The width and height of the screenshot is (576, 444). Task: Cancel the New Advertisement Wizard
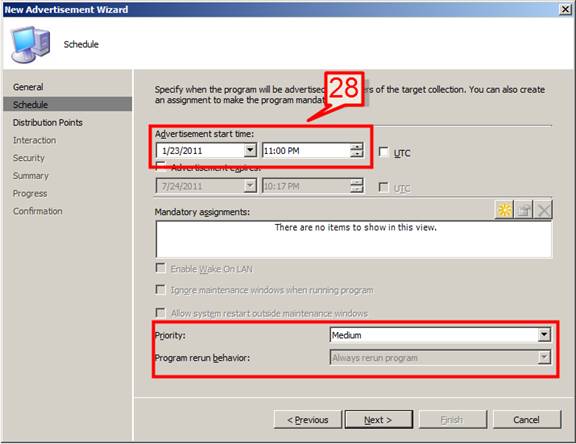527,420
